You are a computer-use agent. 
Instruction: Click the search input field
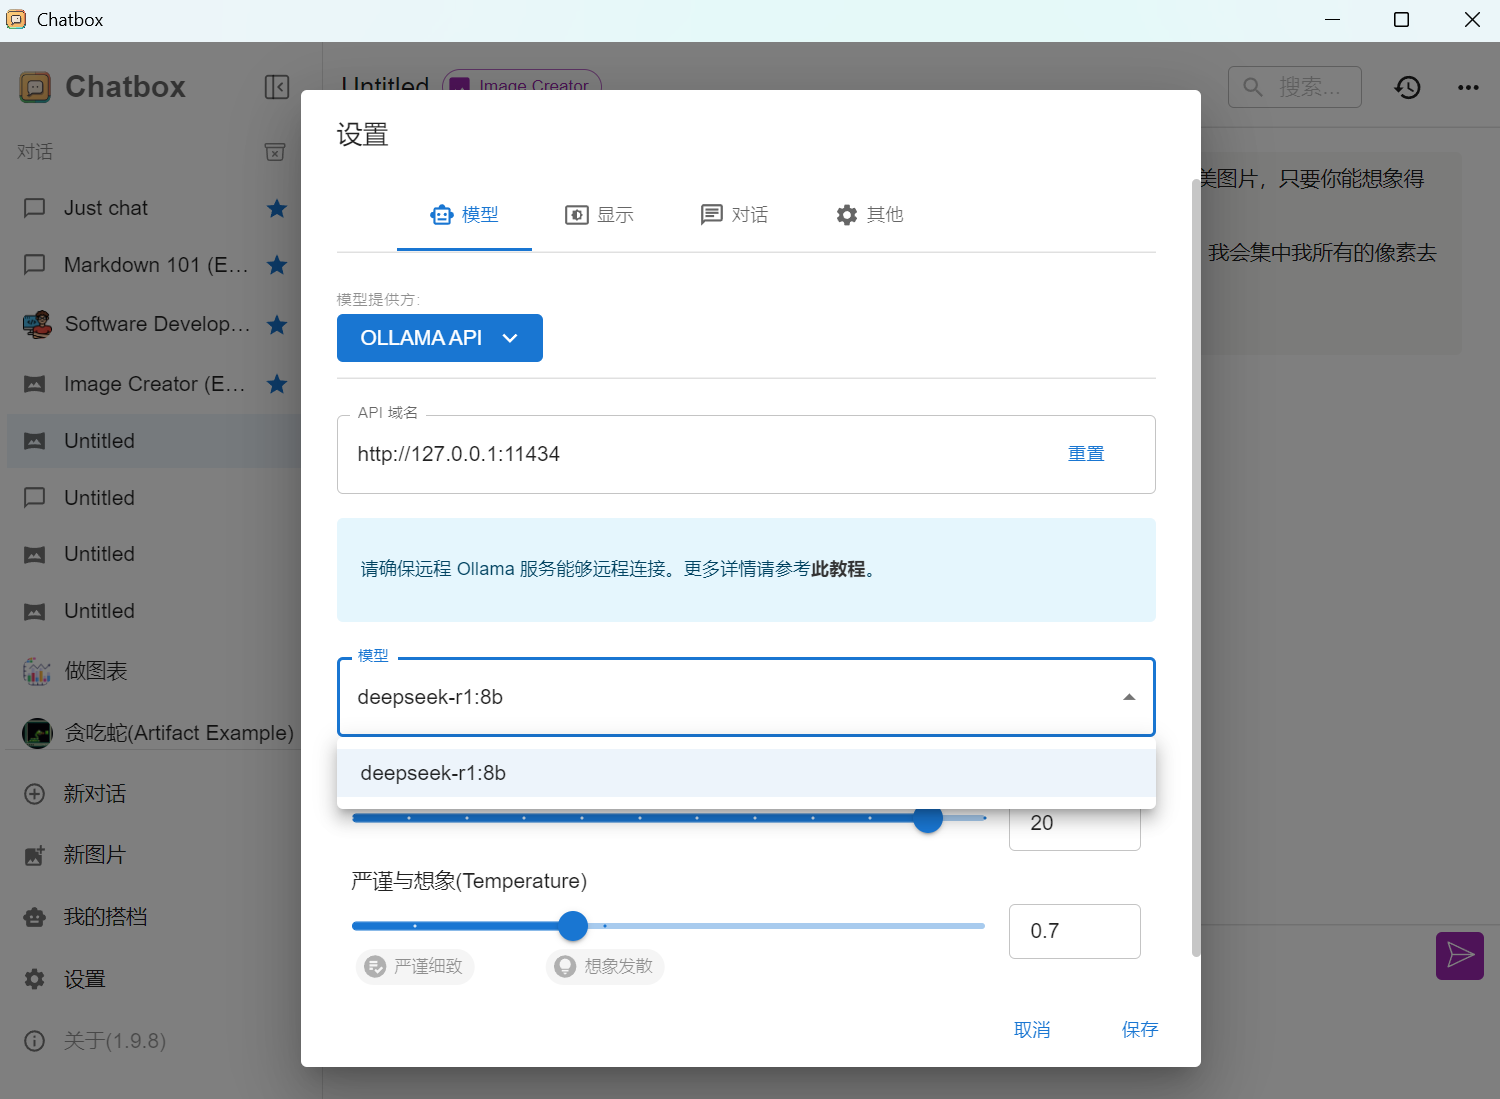point(1294,87)
